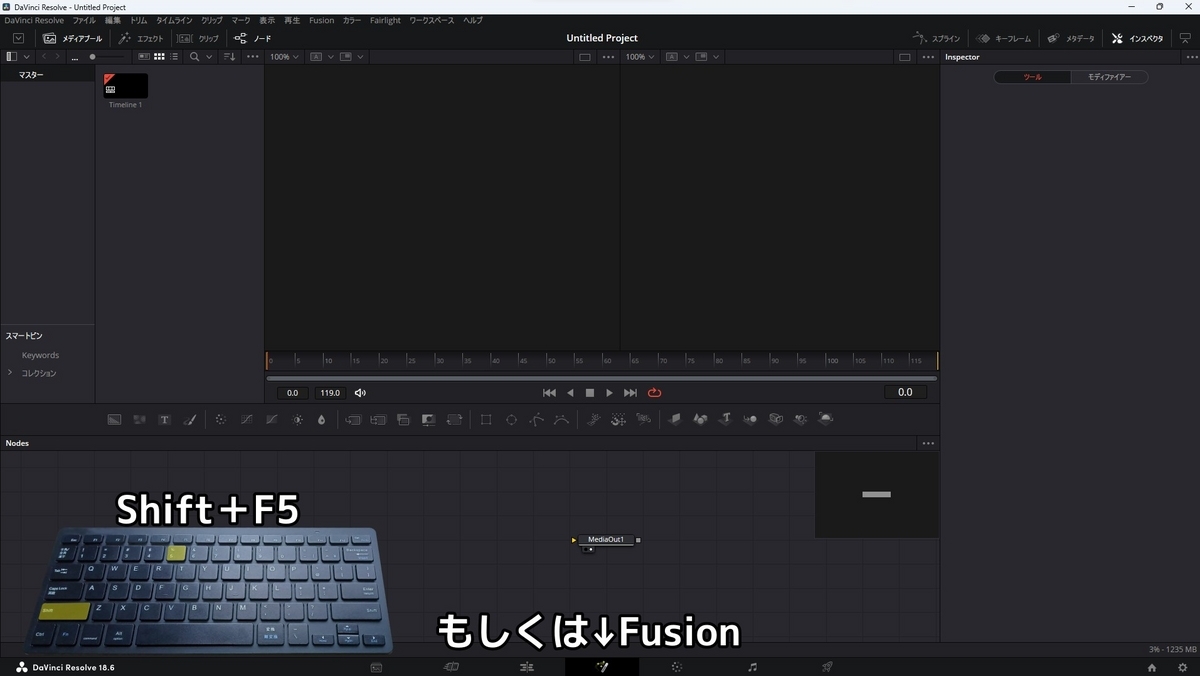This screenshot has height=676, width=1200.
Task: Switch to the Fairlight page
Action: pos(751,666)
